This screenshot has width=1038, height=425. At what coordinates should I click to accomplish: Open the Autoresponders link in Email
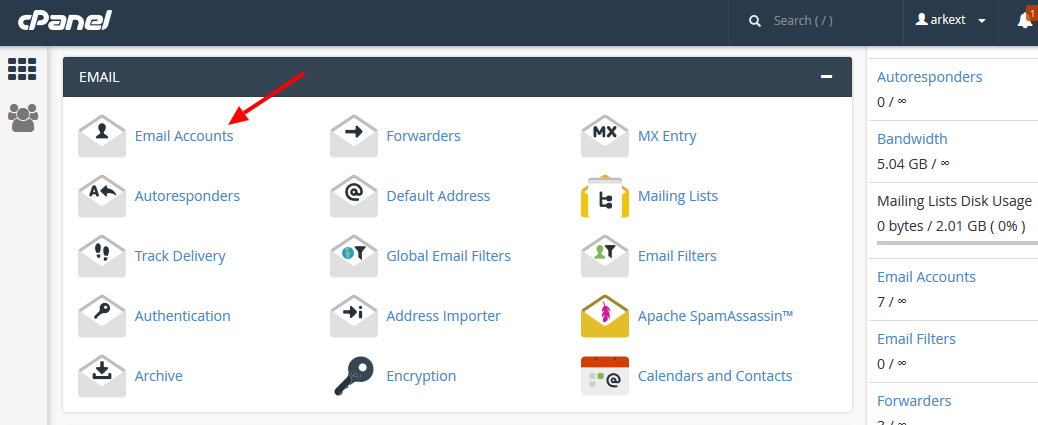coord(187,196)
